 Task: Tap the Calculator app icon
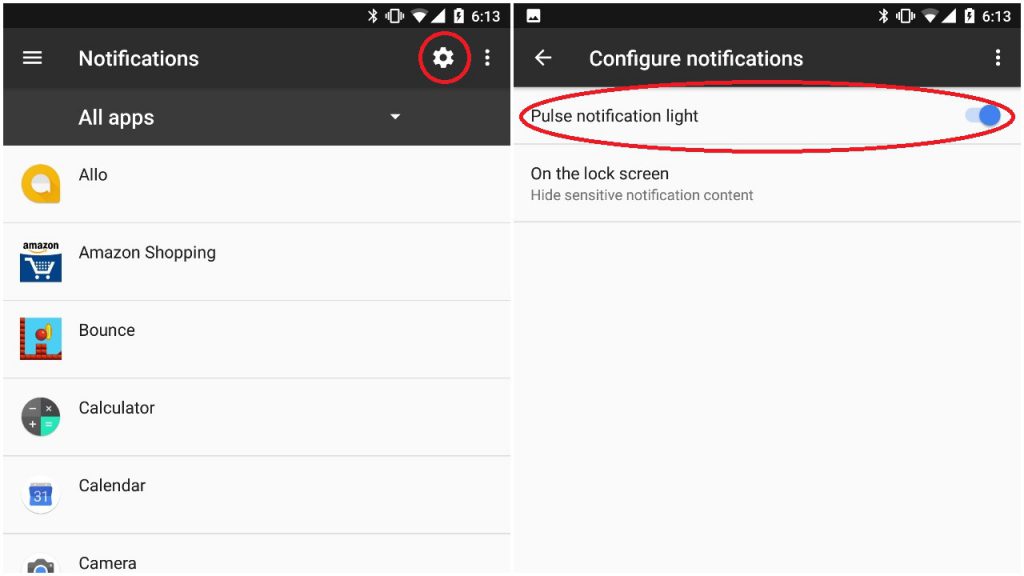pos(40,417)
